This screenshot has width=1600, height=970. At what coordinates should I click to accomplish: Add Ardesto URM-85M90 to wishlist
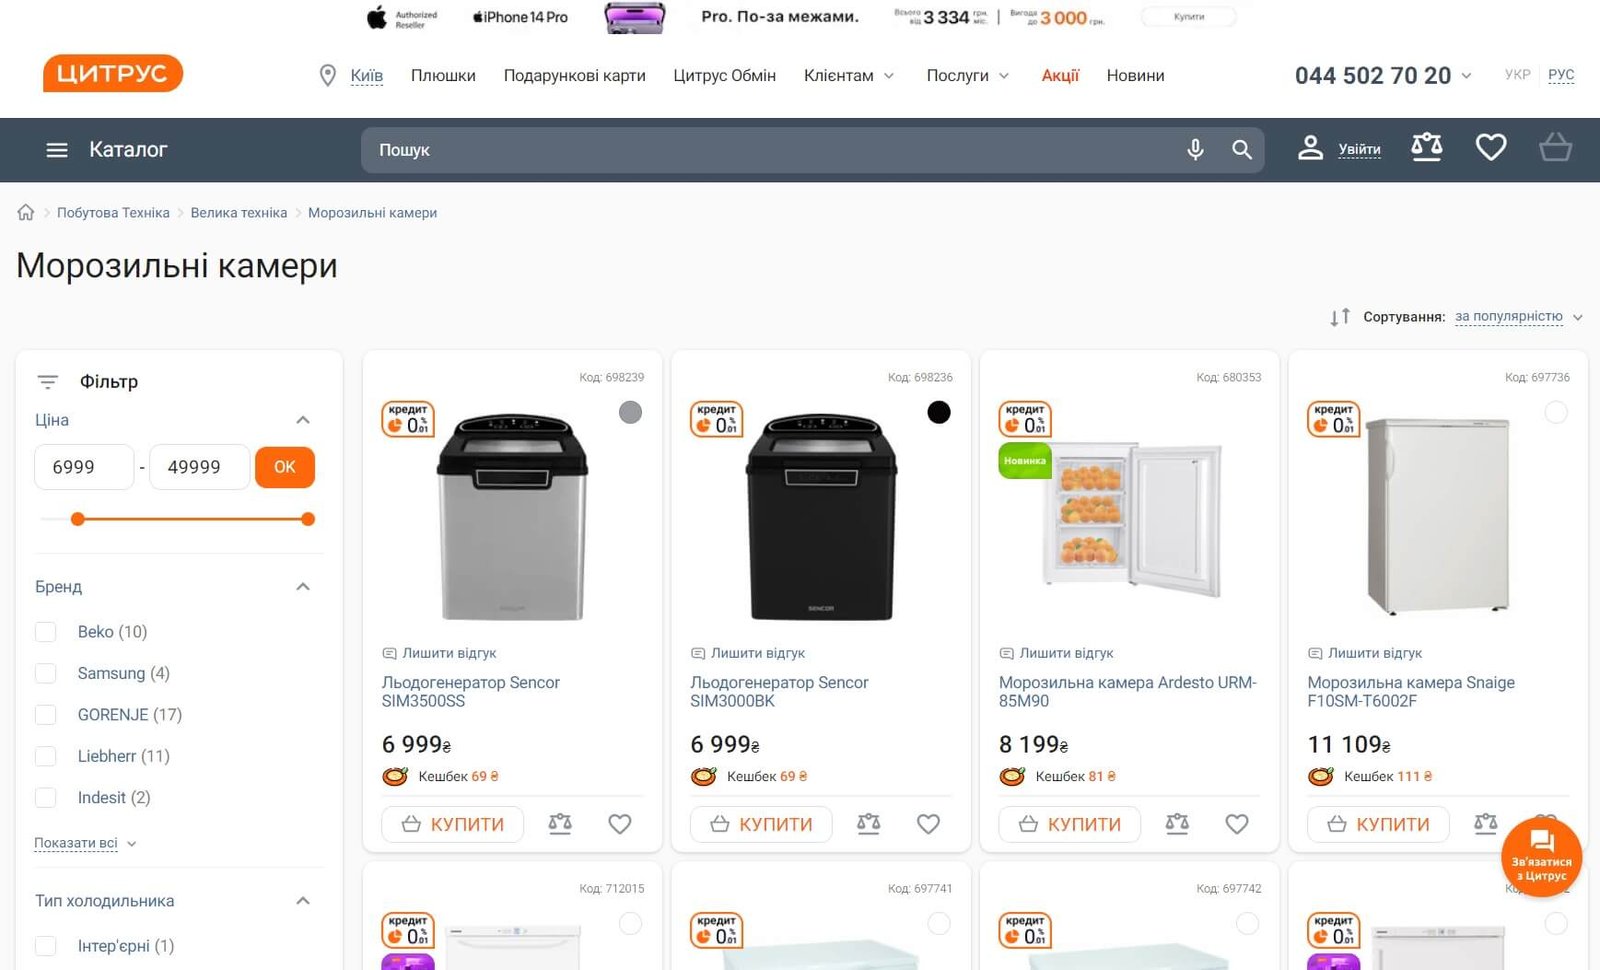pyautogui.click(x=1237, y=824)
